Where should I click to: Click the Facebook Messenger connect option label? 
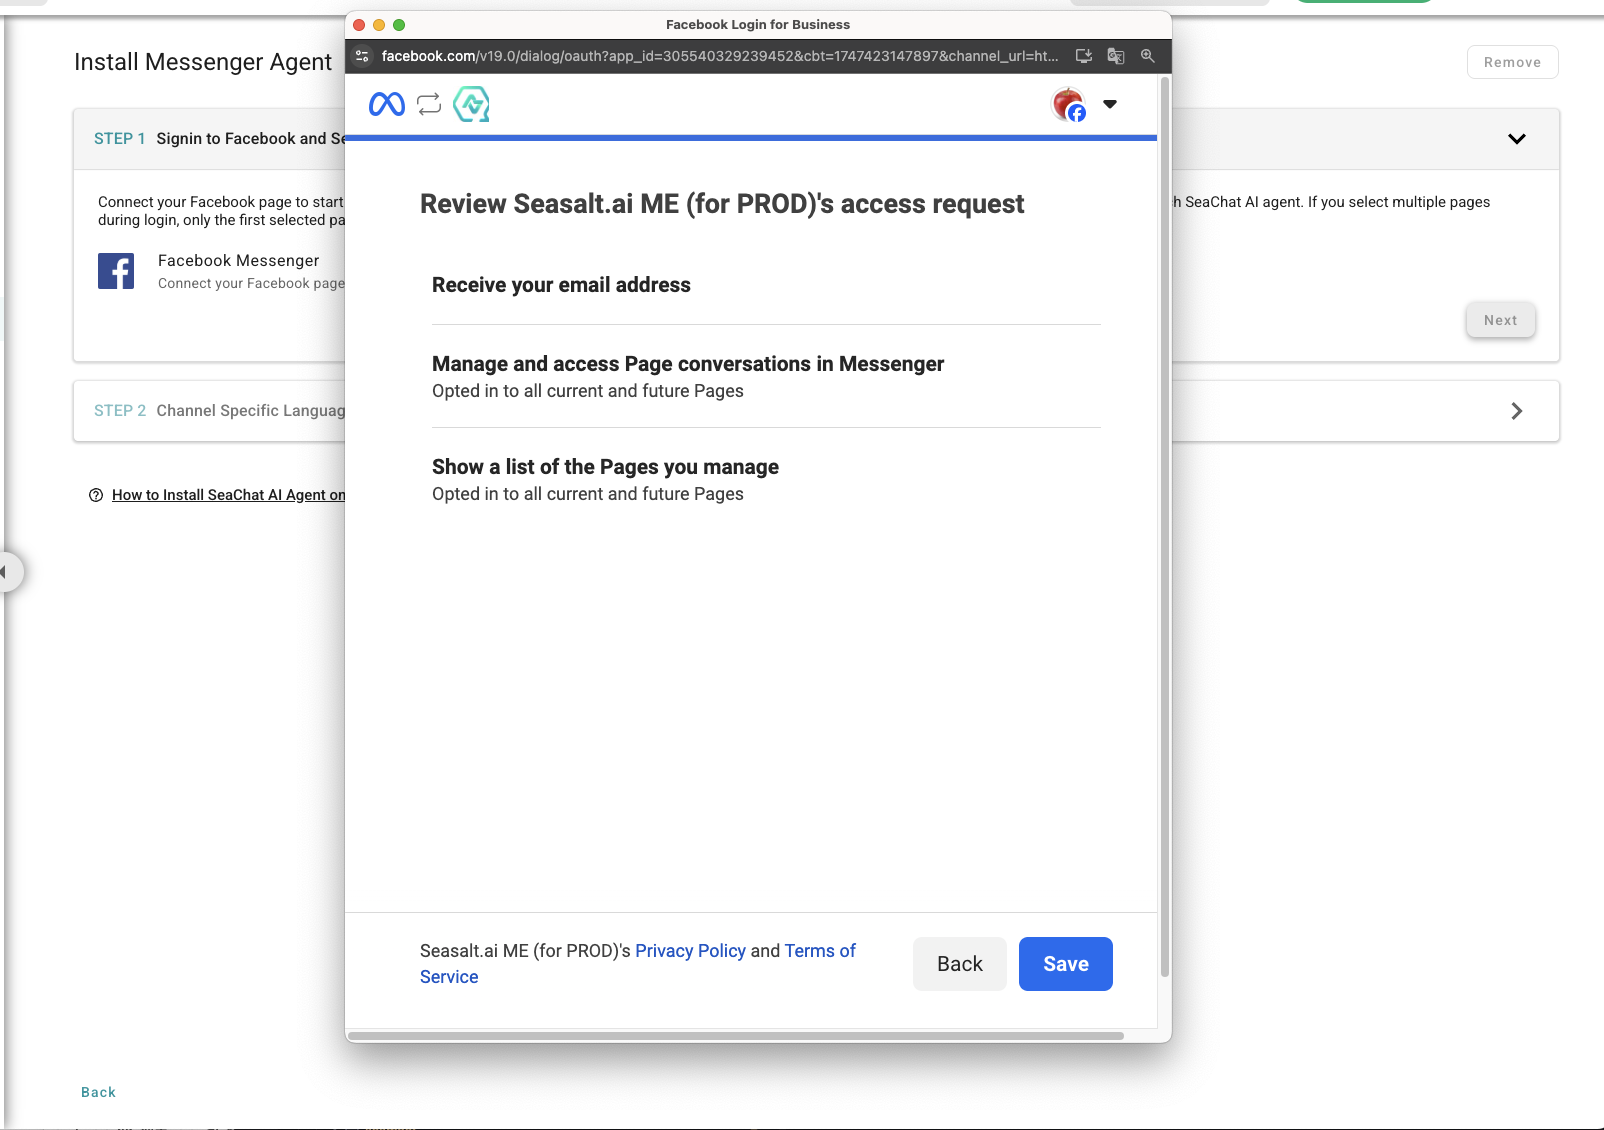238,261
